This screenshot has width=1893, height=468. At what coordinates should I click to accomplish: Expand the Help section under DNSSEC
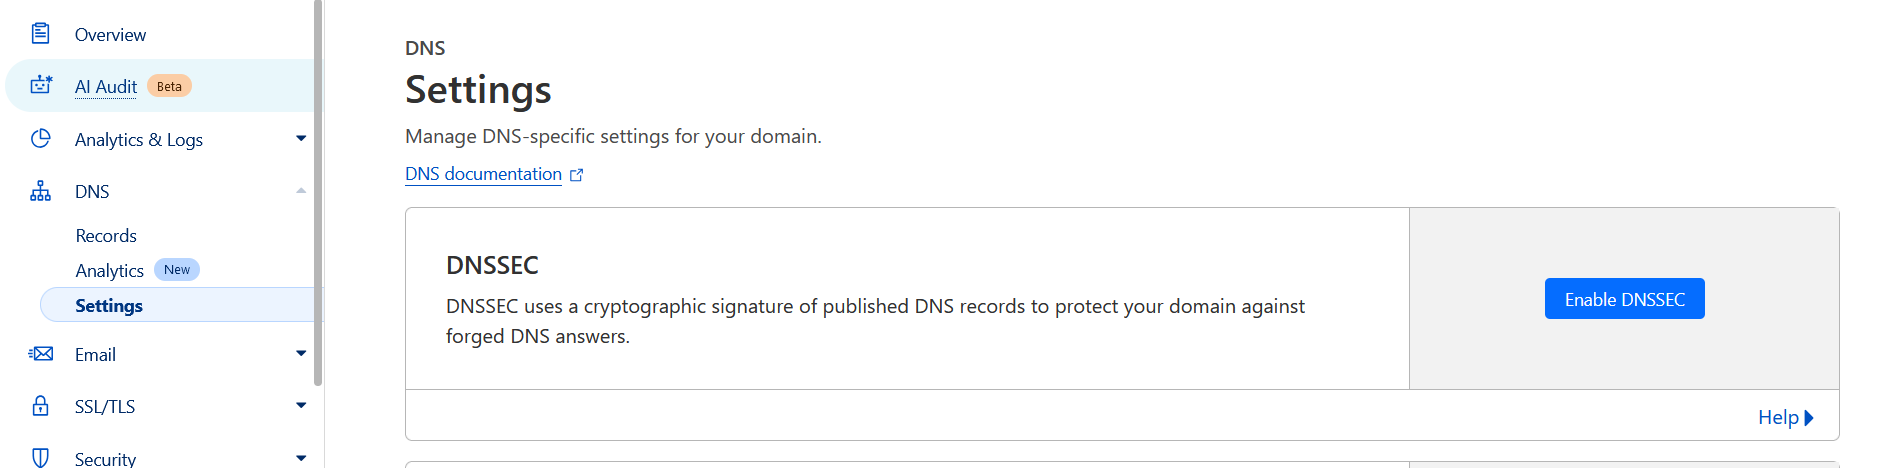pyautogui.click(x=1785, y=417)
